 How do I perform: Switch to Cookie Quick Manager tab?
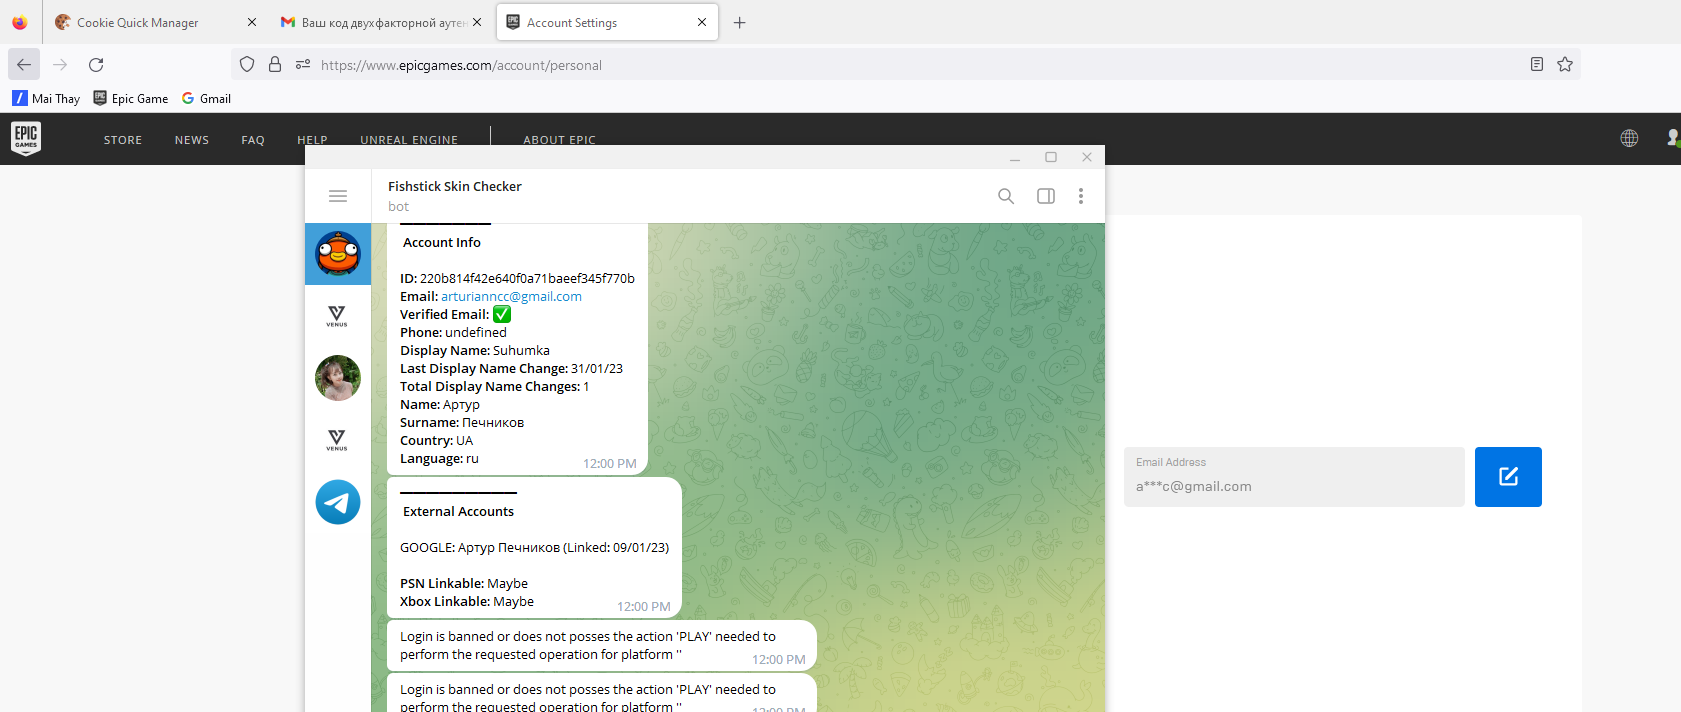[153, 22]
